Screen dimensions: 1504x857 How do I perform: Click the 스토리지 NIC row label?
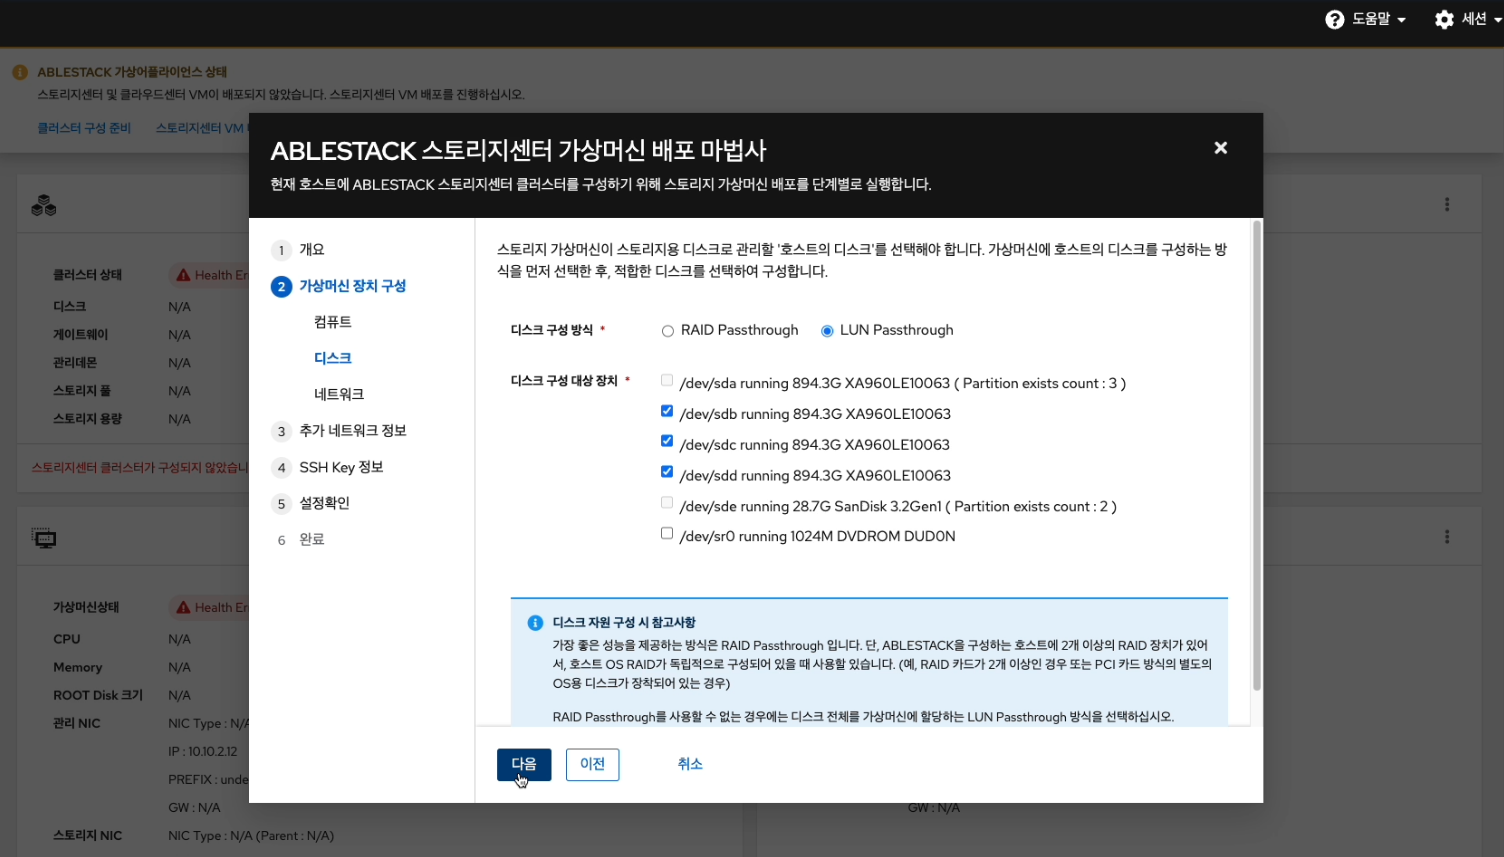point(88,835)
